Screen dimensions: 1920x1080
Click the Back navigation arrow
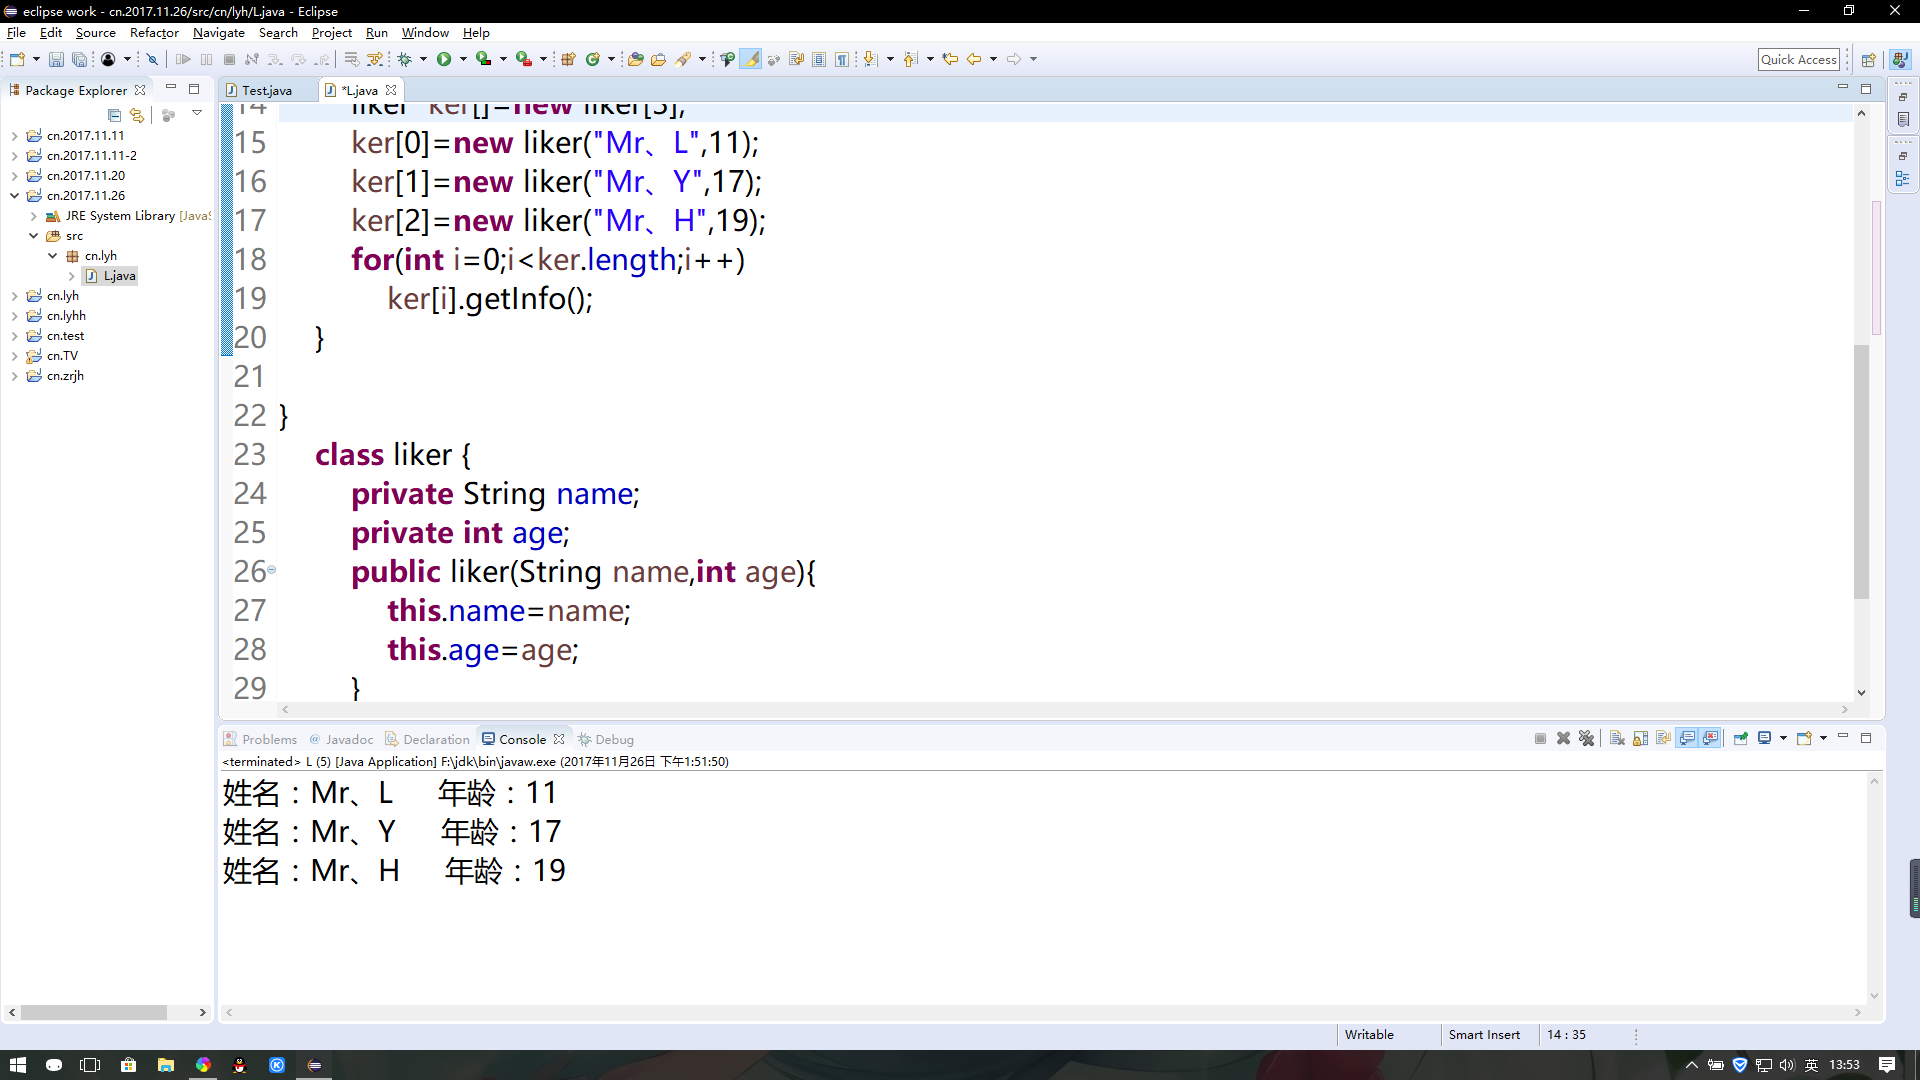point(974,59)
